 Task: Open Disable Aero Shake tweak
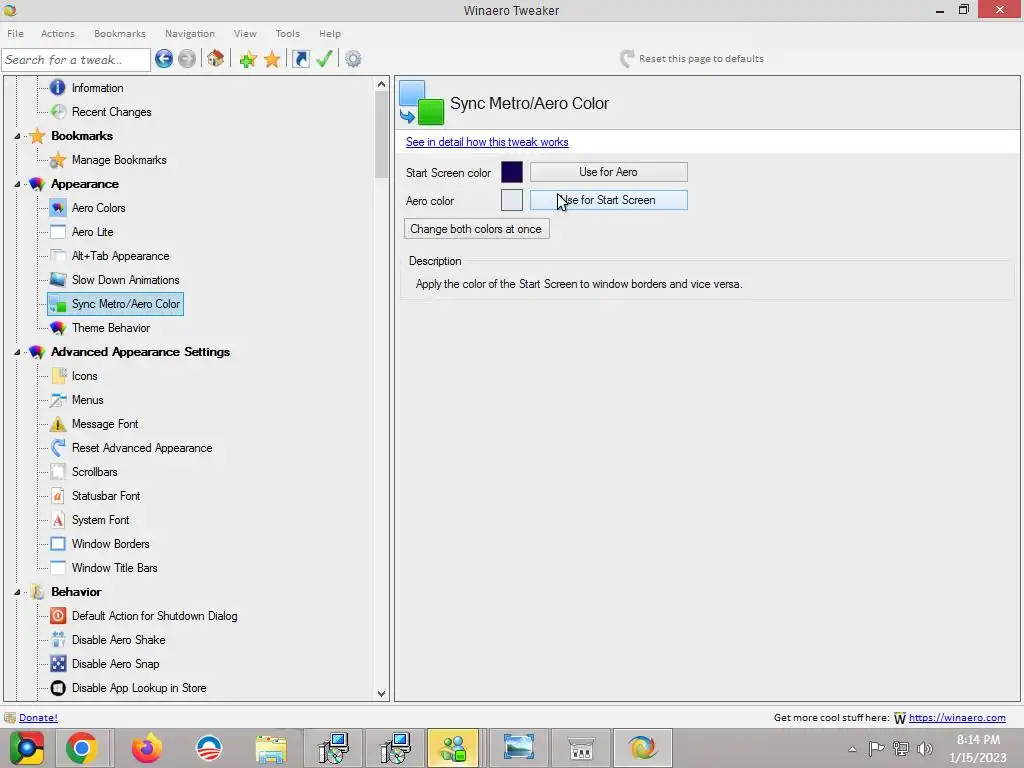point(118,640)
